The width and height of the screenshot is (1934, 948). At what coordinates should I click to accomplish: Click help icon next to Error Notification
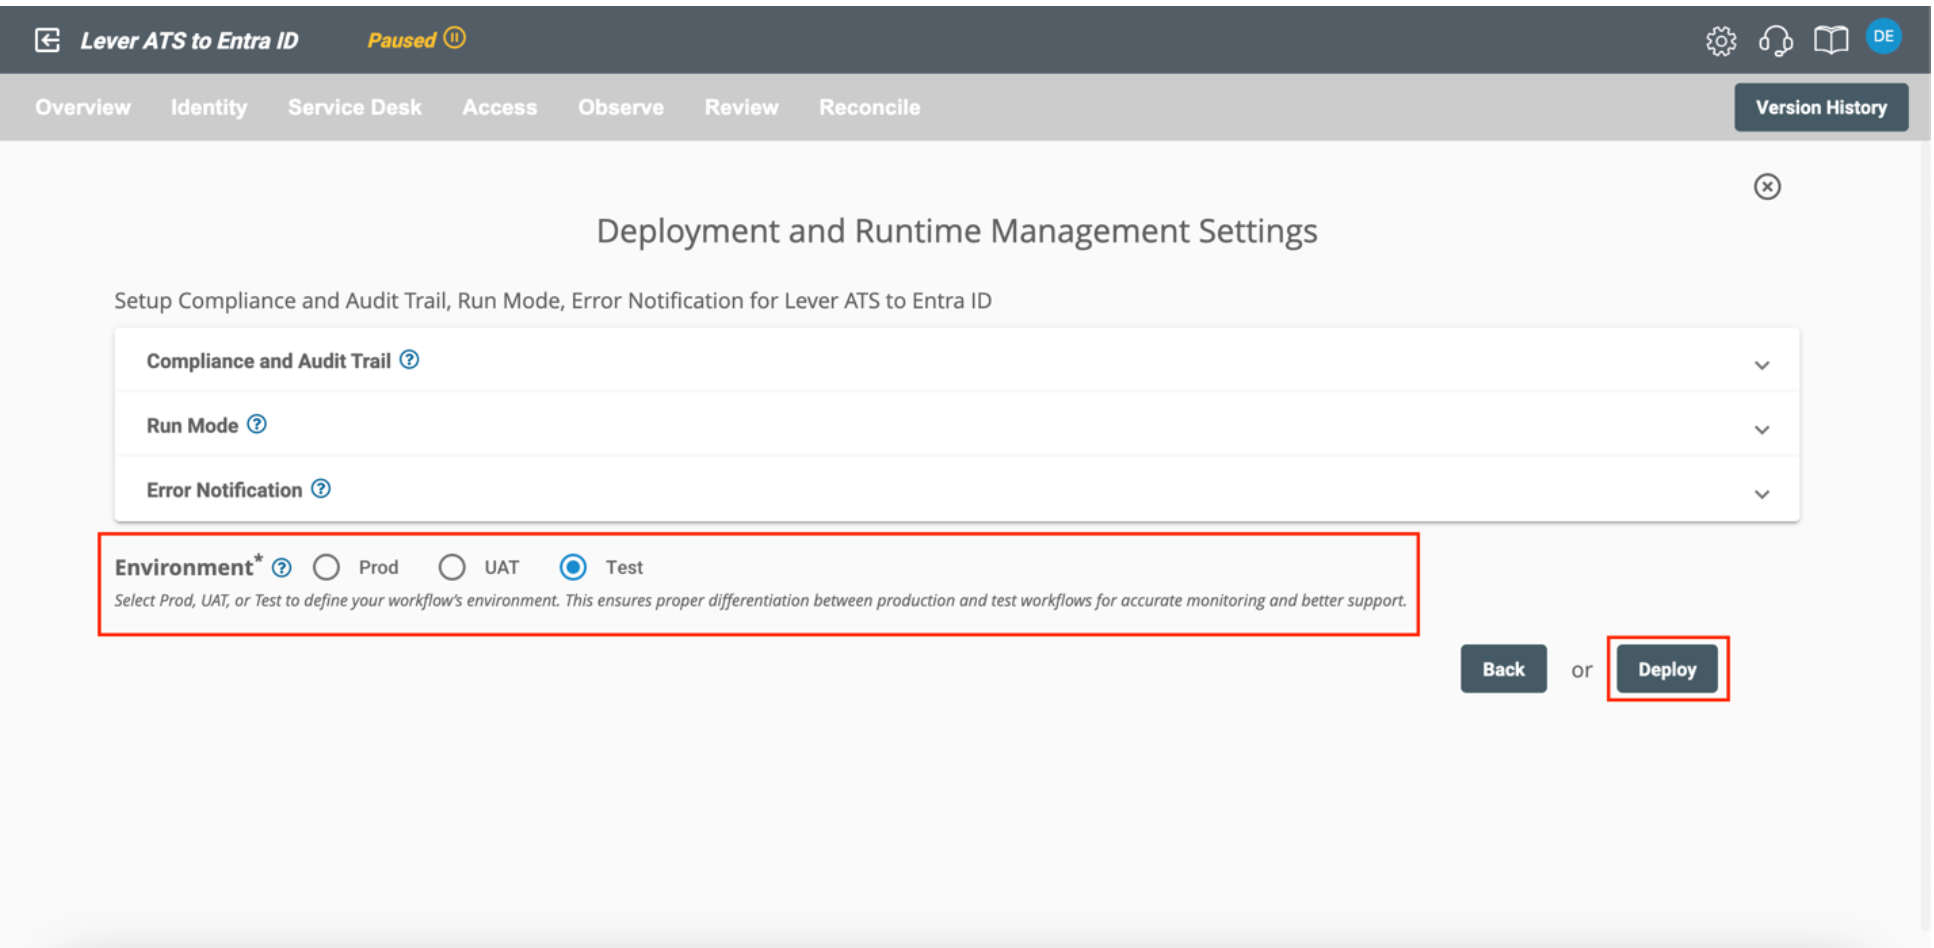pos(321,489)
